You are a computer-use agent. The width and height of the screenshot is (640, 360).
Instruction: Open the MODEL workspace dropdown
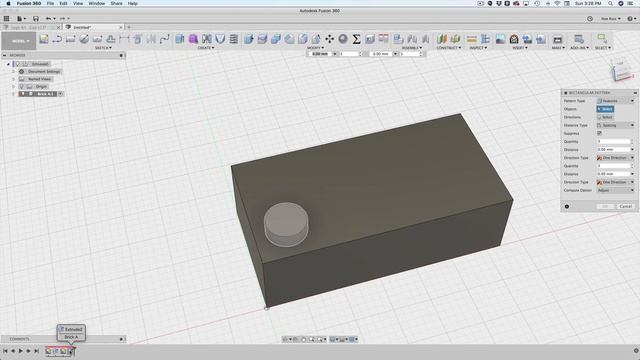pos(19,41)
